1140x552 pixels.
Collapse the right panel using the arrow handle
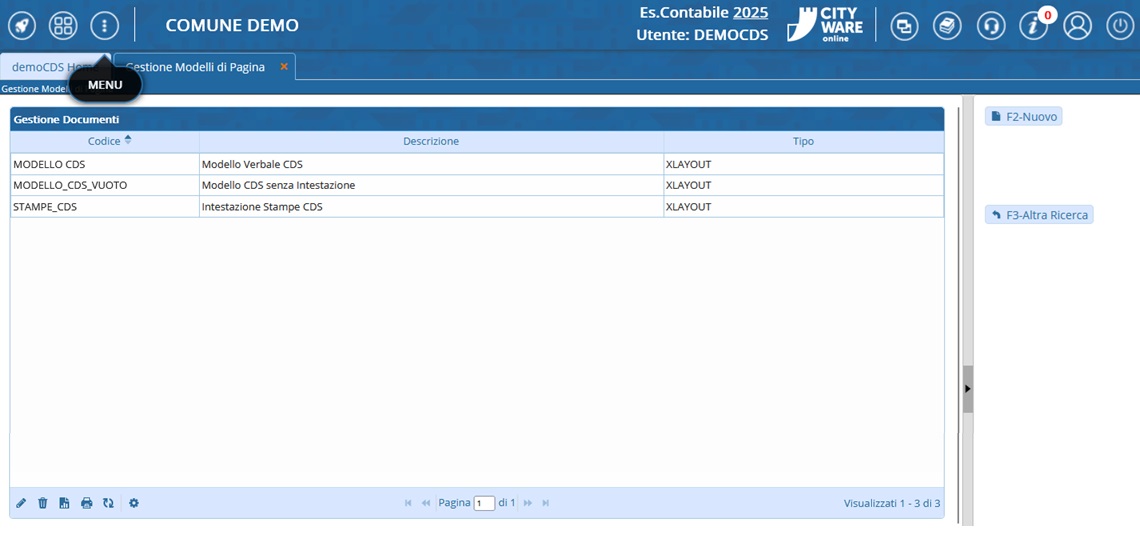[967, 388]
